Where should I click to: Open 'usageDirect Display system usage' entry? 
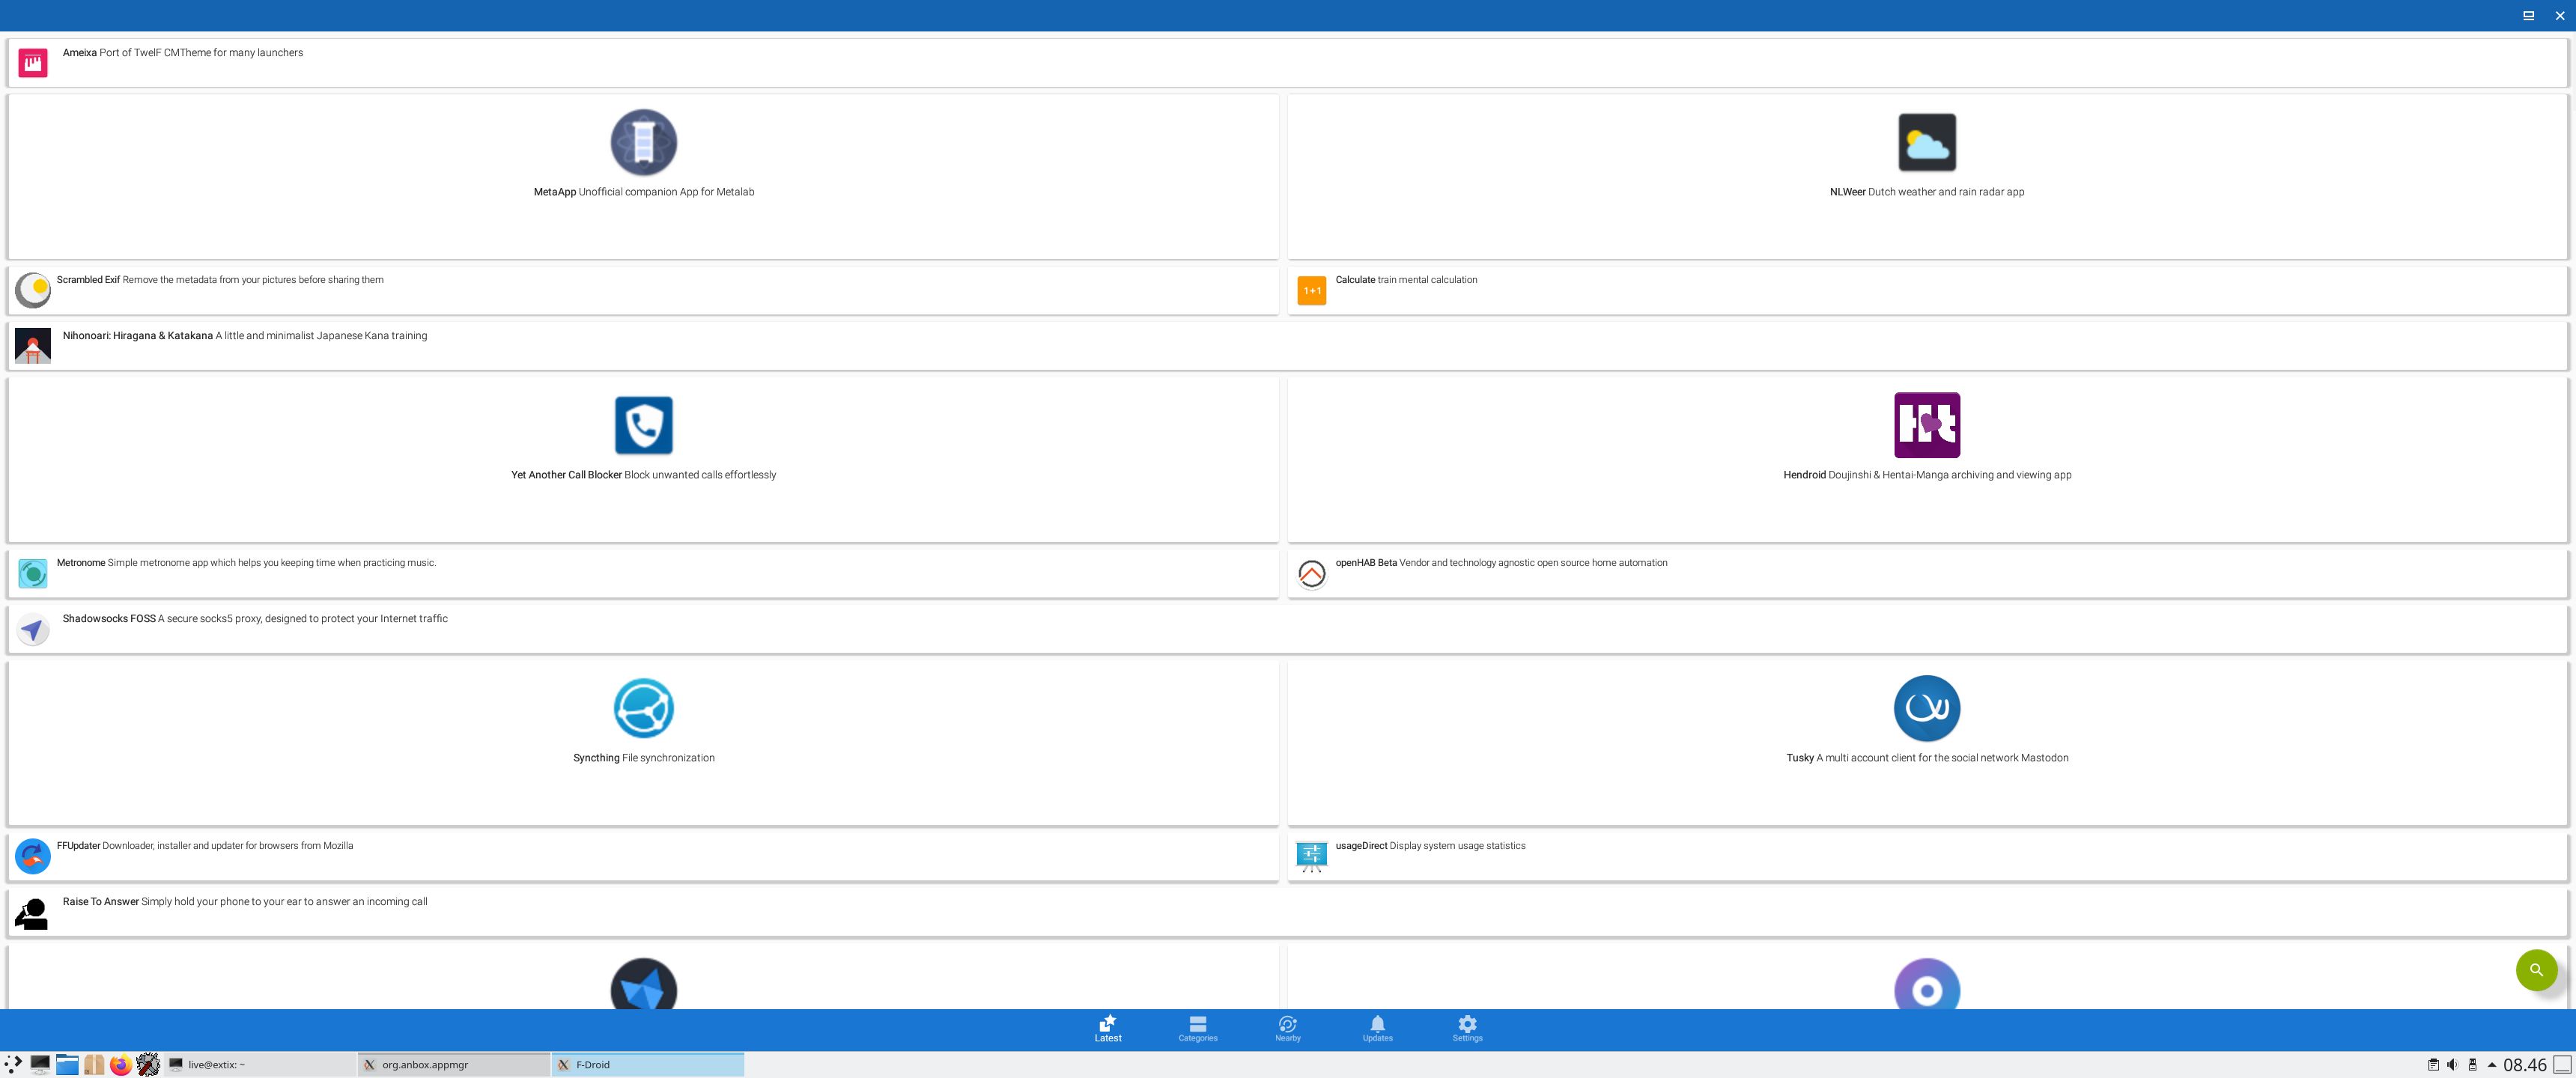coord(1926,856)
